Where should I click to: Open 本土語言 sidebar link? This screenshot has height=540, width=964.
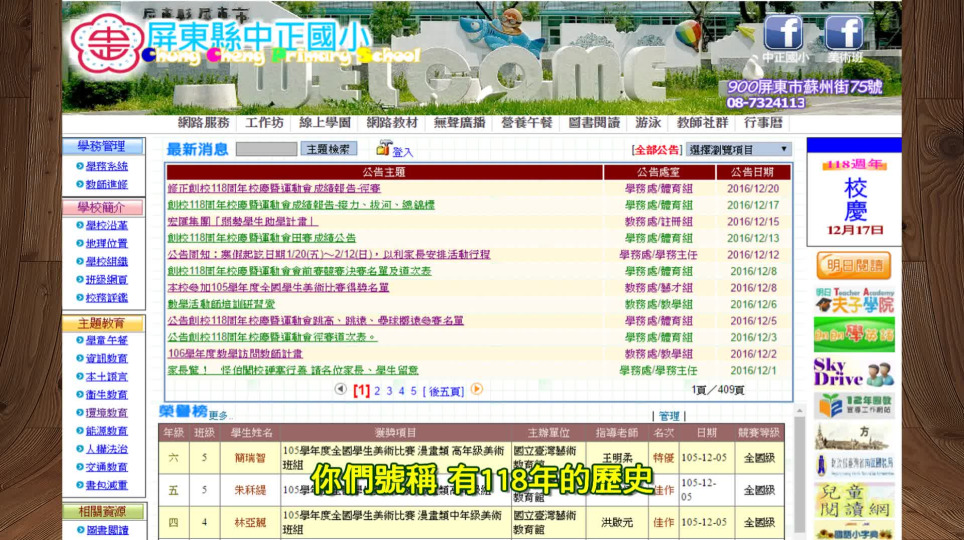[106, 376]
